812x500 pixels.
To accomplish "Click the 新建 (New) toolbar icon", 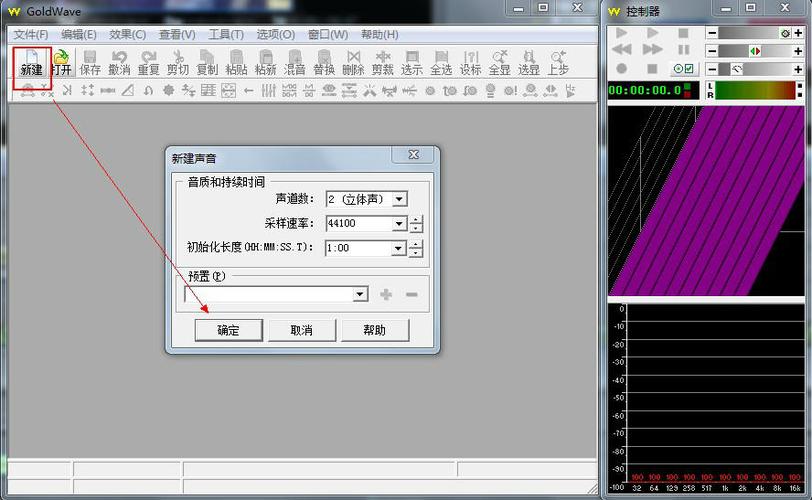I will pyautogui.click(x=31, y=62).
